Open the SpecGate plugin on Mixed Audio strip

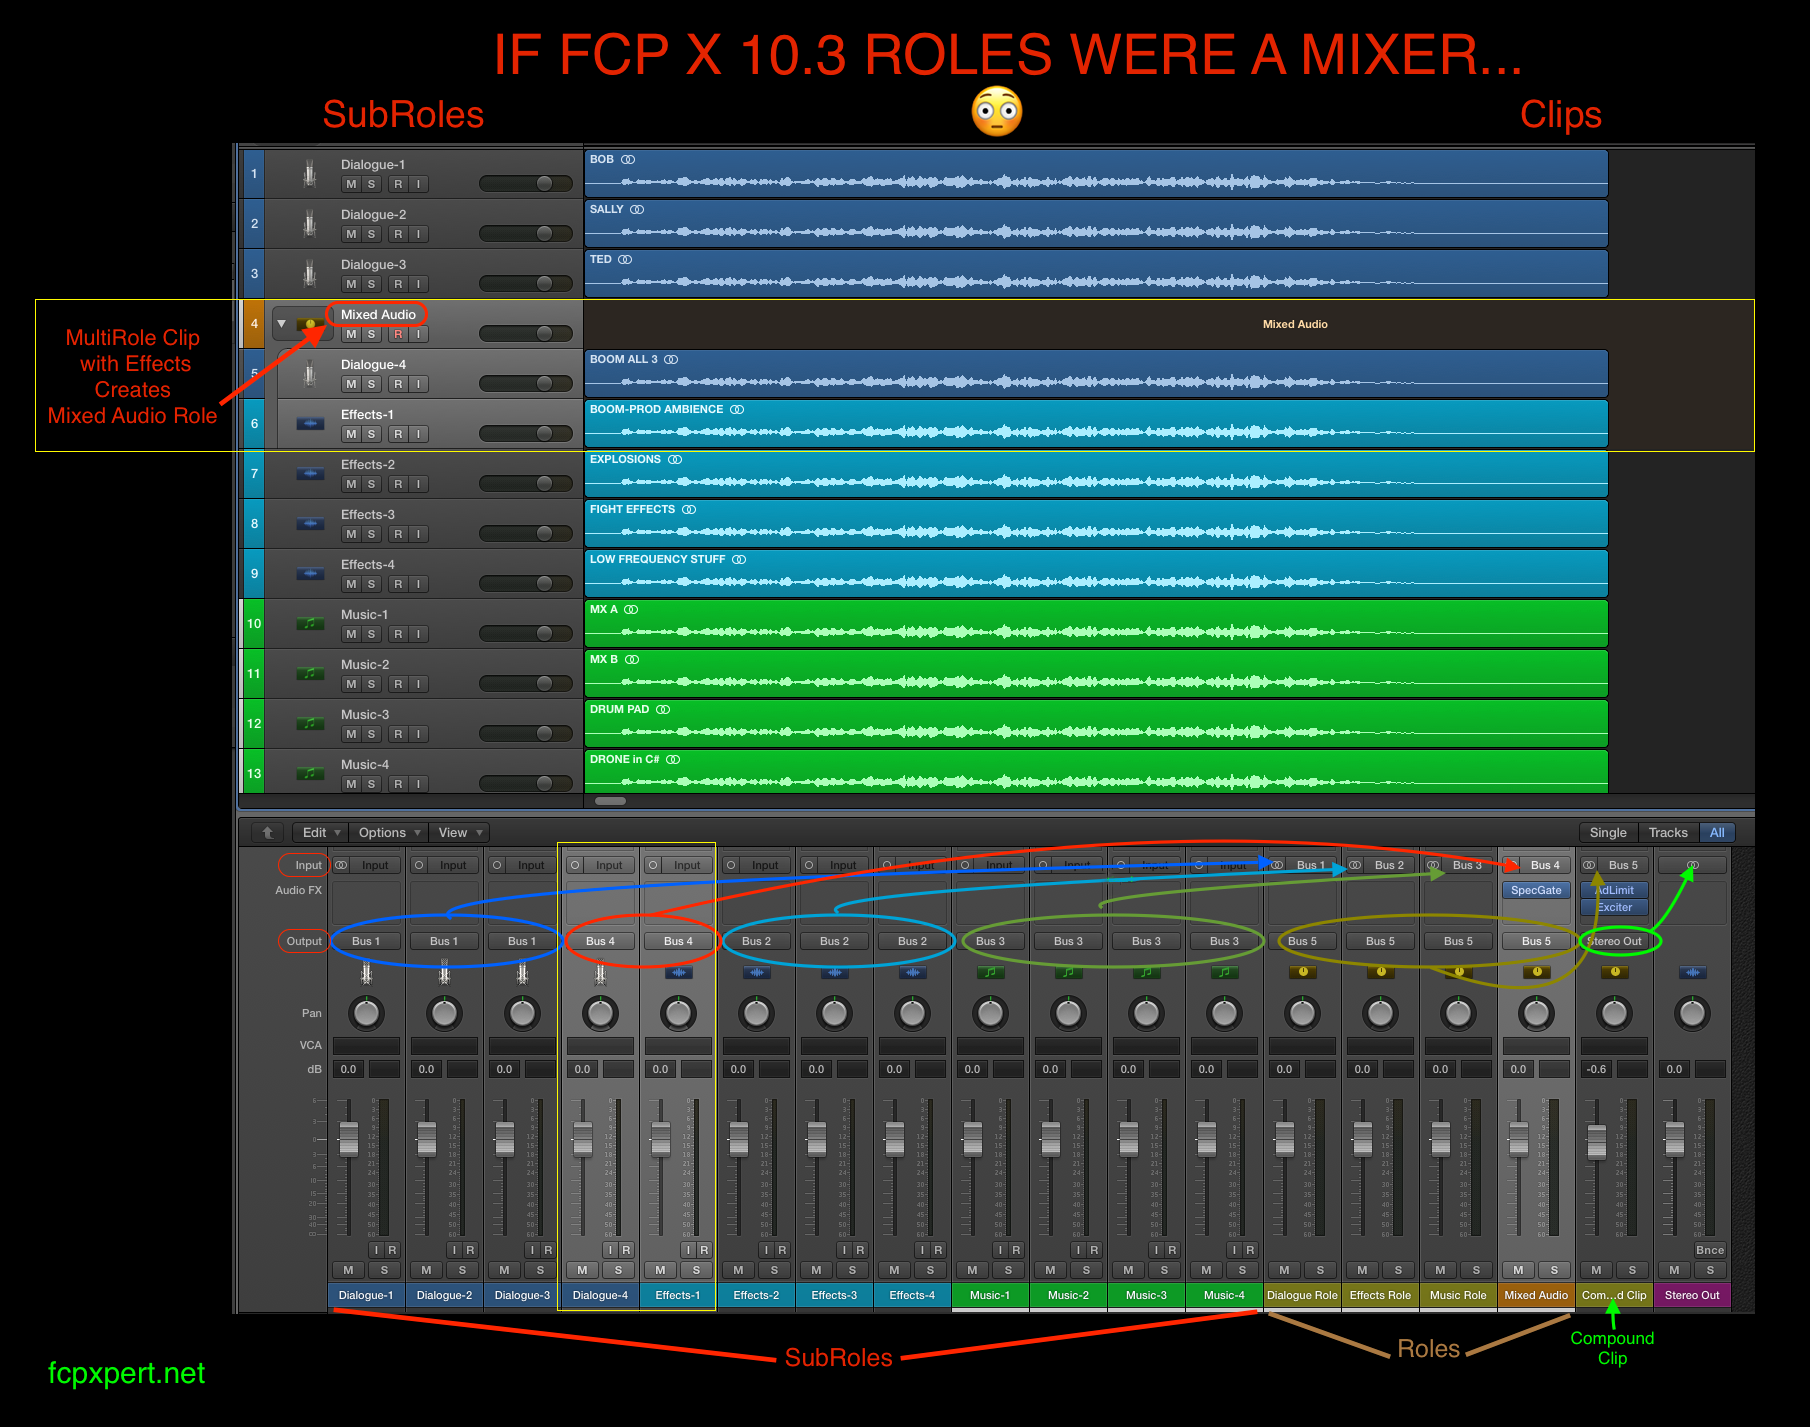[x=1536, y=890]
